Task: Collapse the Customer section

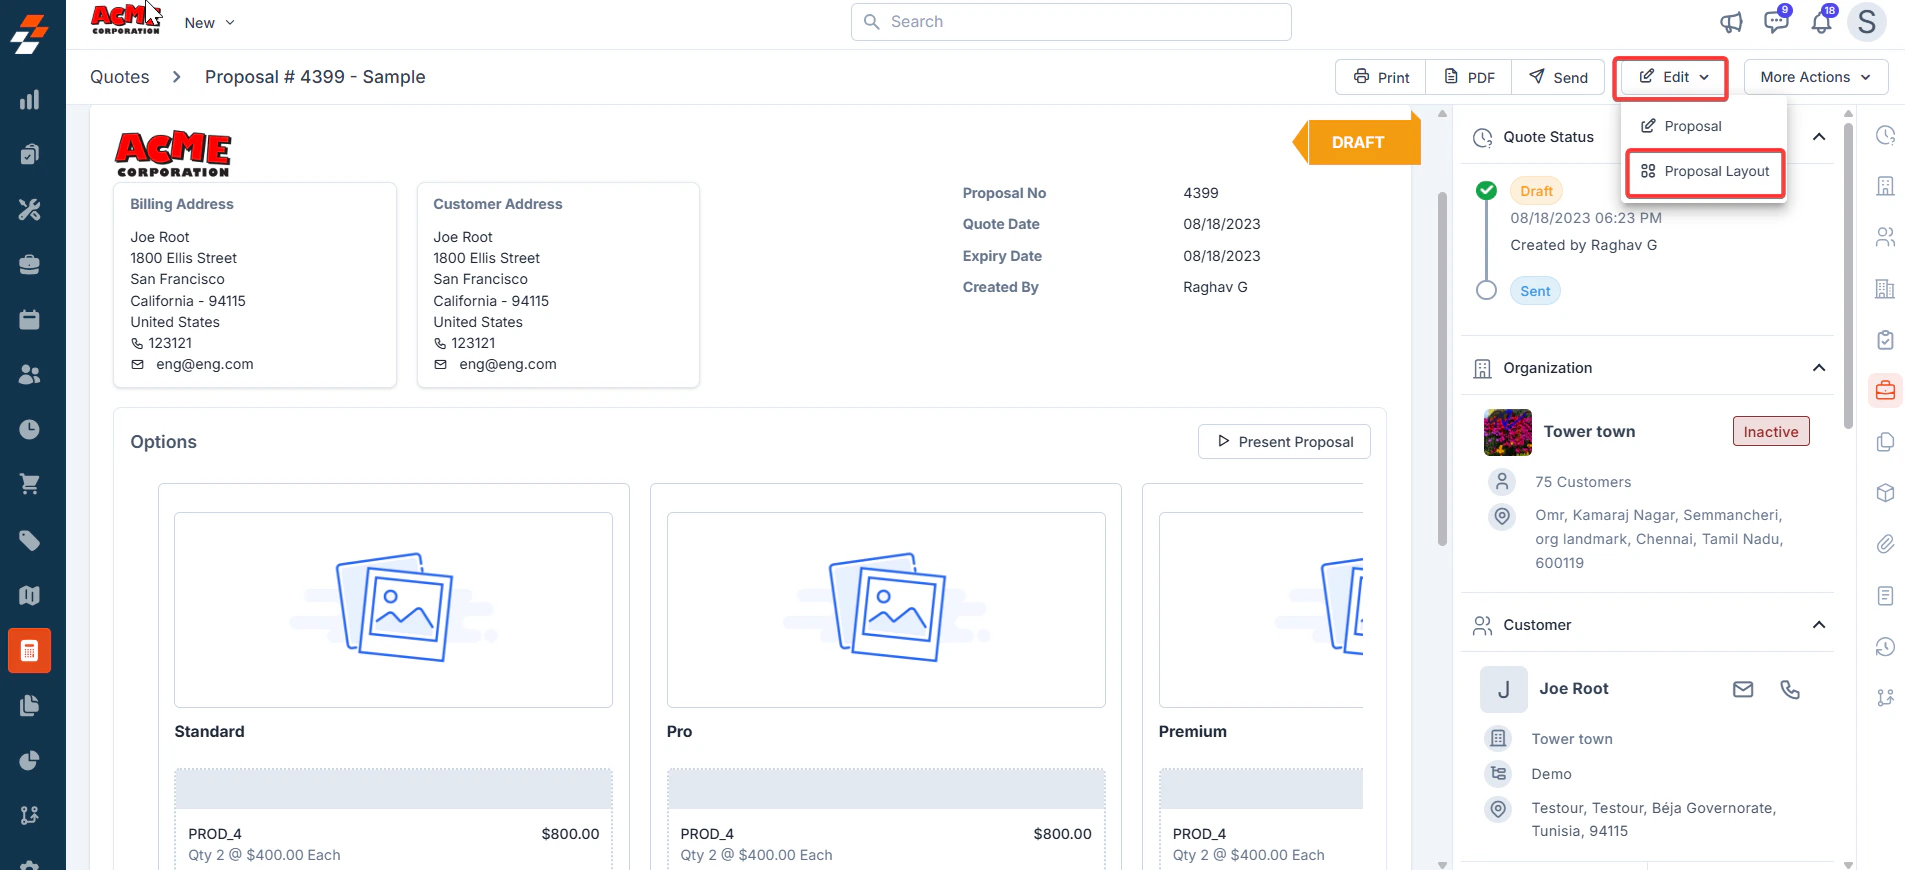Action: click(x=1819, y=625)
